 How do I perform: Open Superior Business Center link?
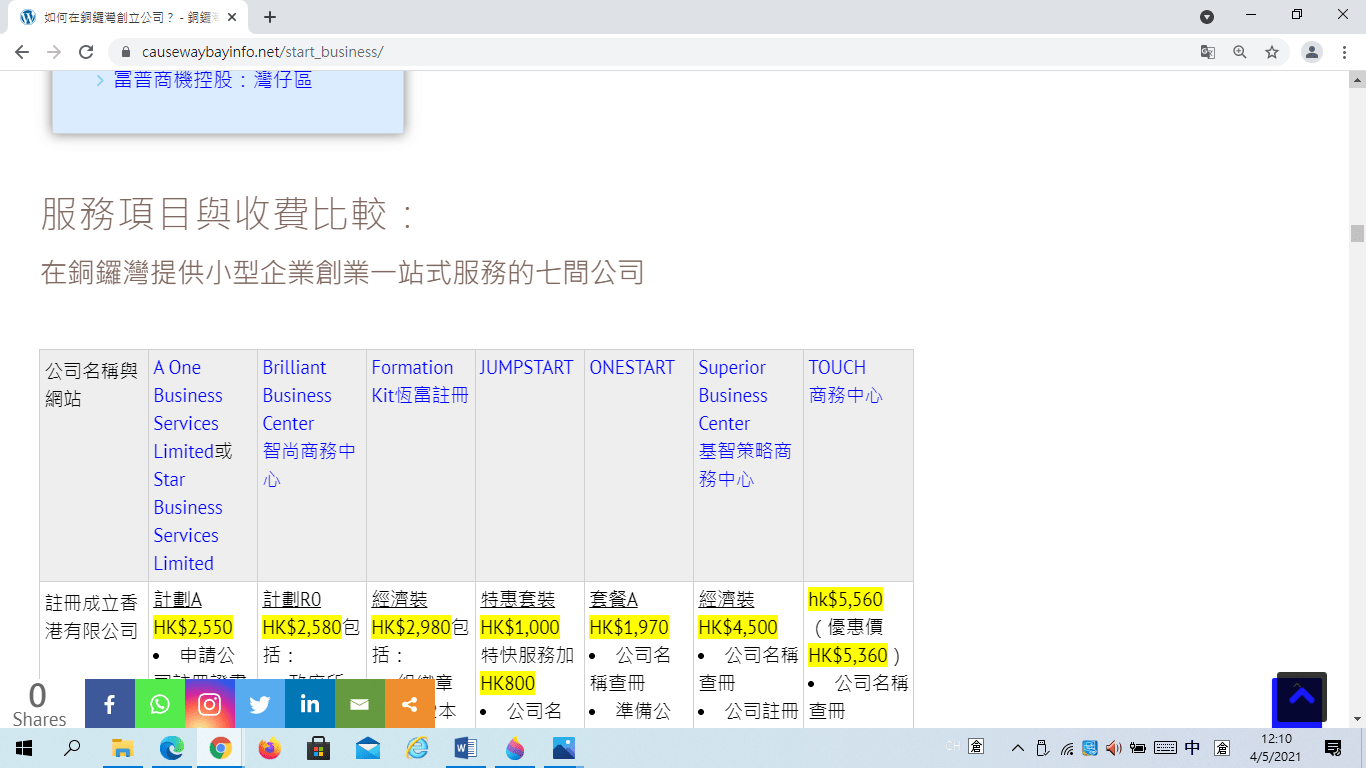733,395
